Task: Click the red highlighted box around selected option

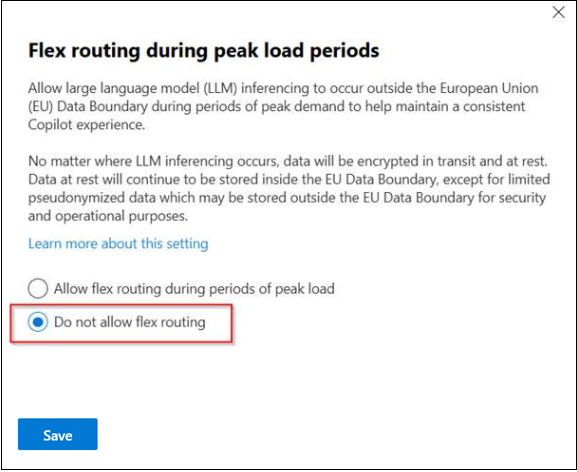Action: tap(121, 323)
